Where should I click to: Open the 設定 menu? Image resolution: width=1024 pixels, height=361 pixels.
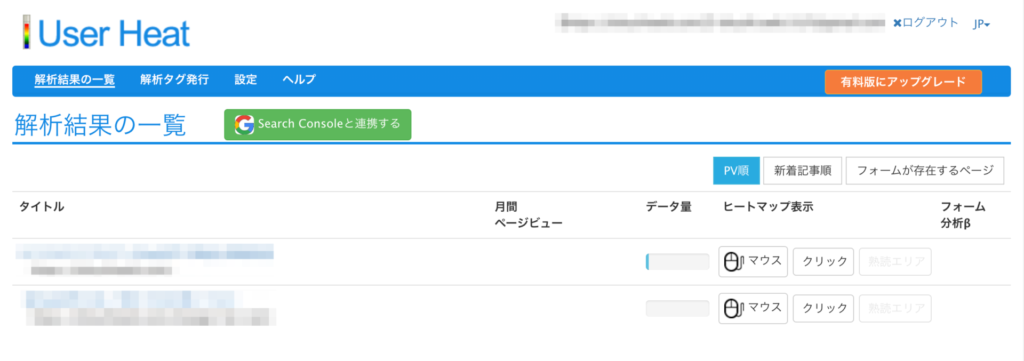246,80
